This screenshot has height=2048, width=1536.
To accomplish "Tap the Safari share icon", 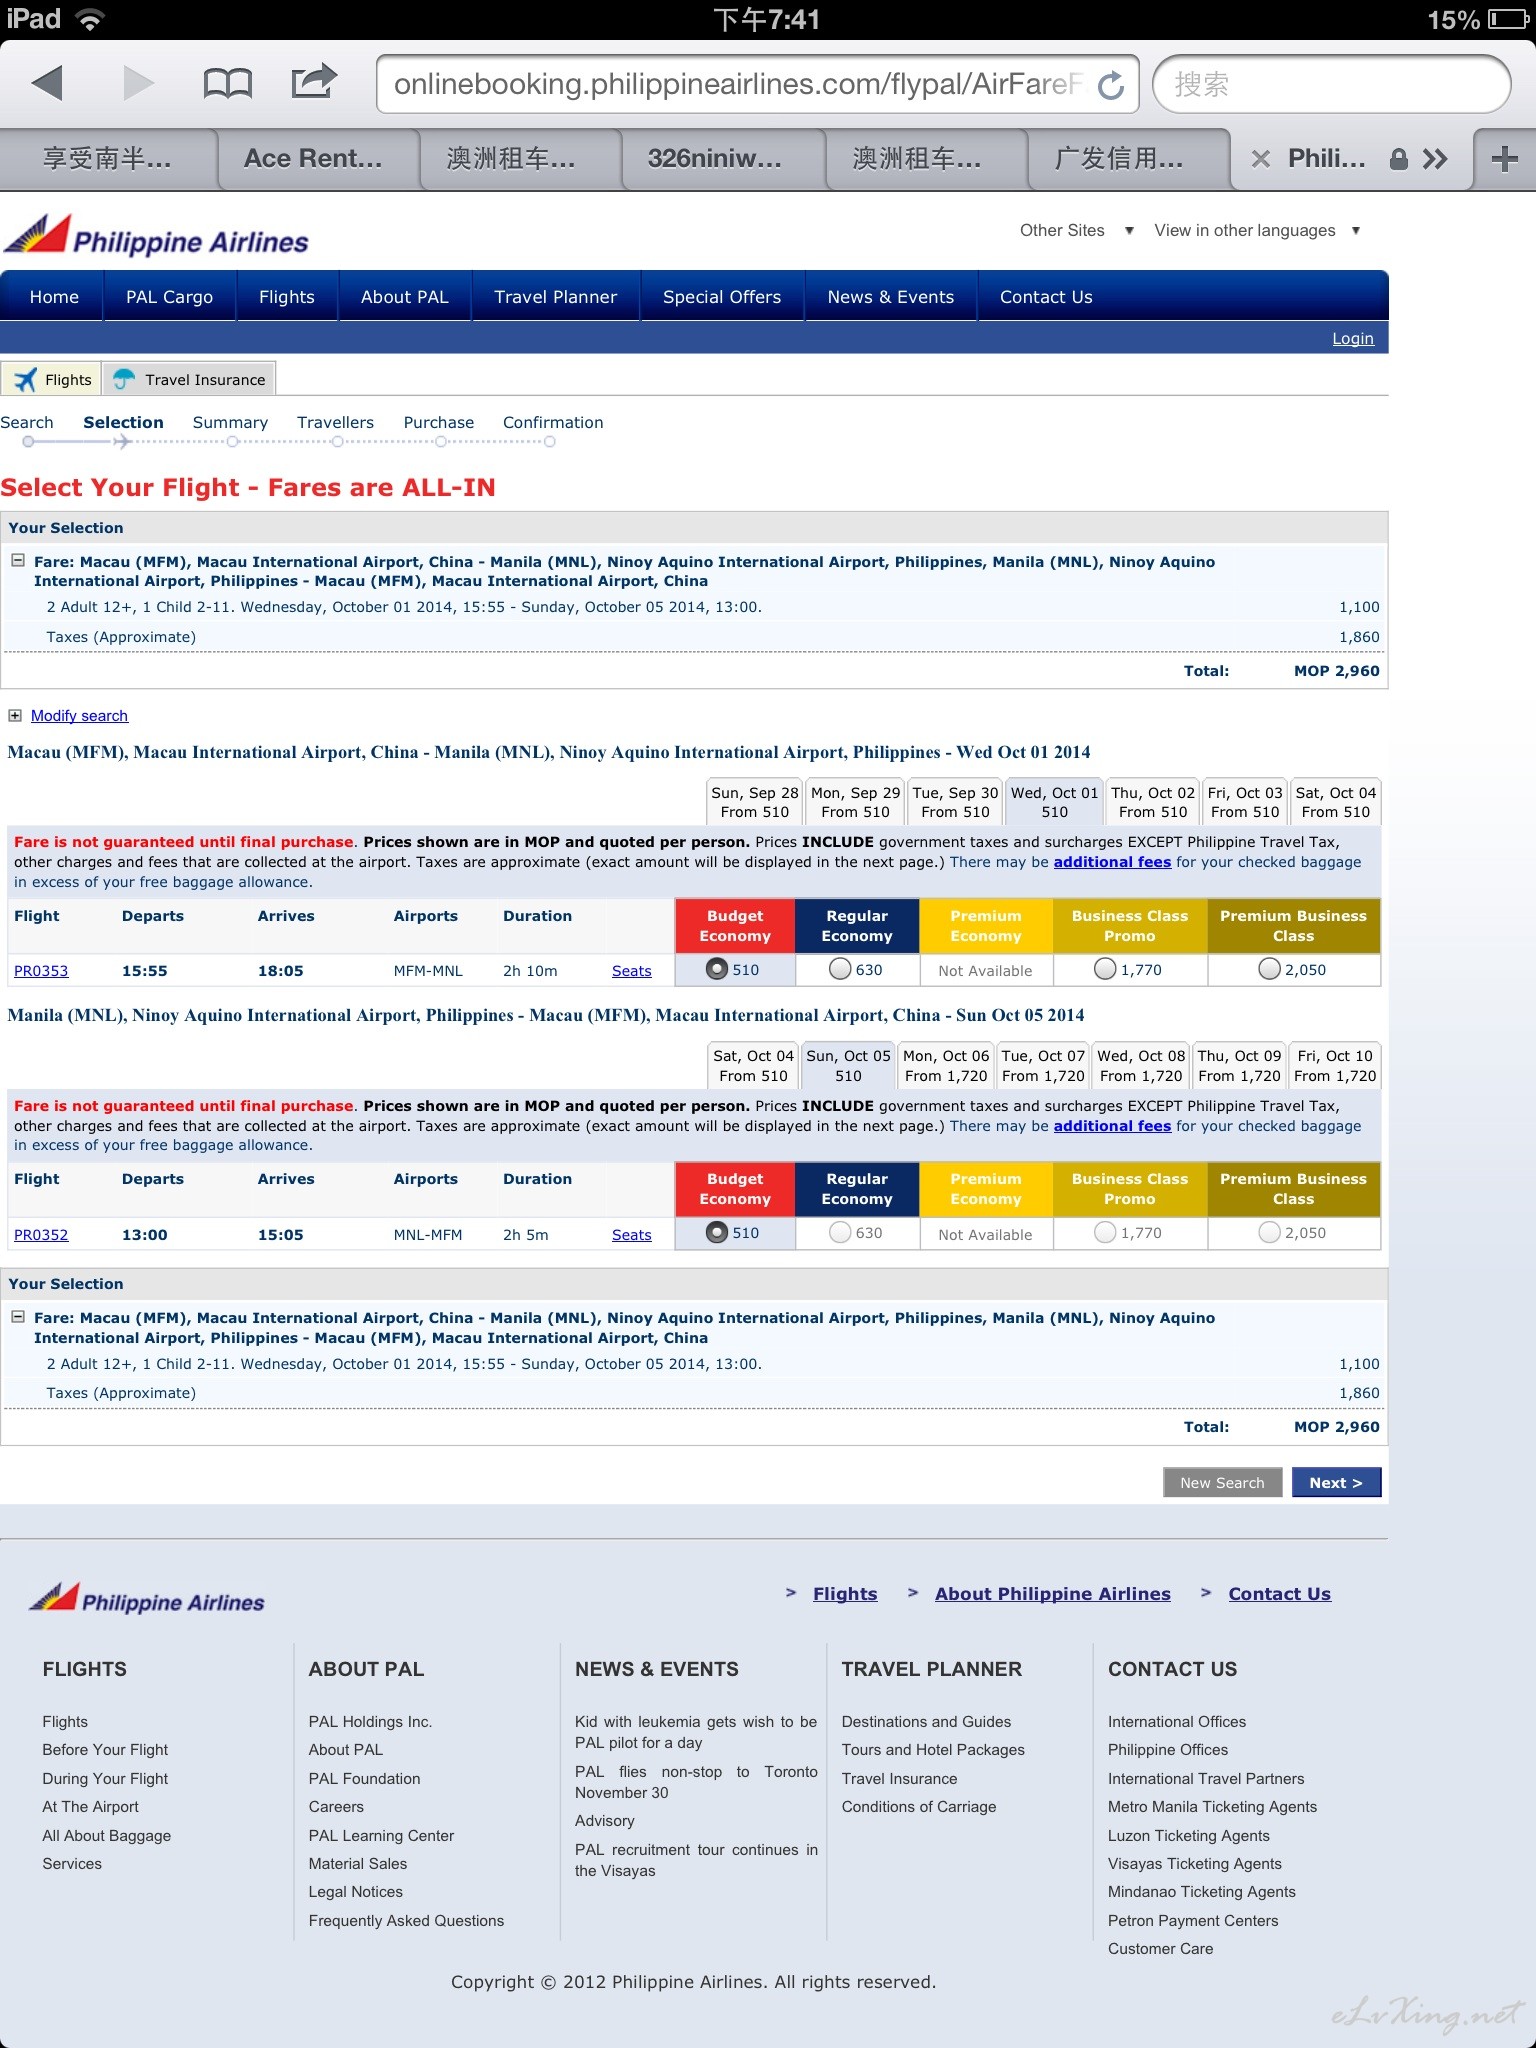I will (x=314, y=81).
